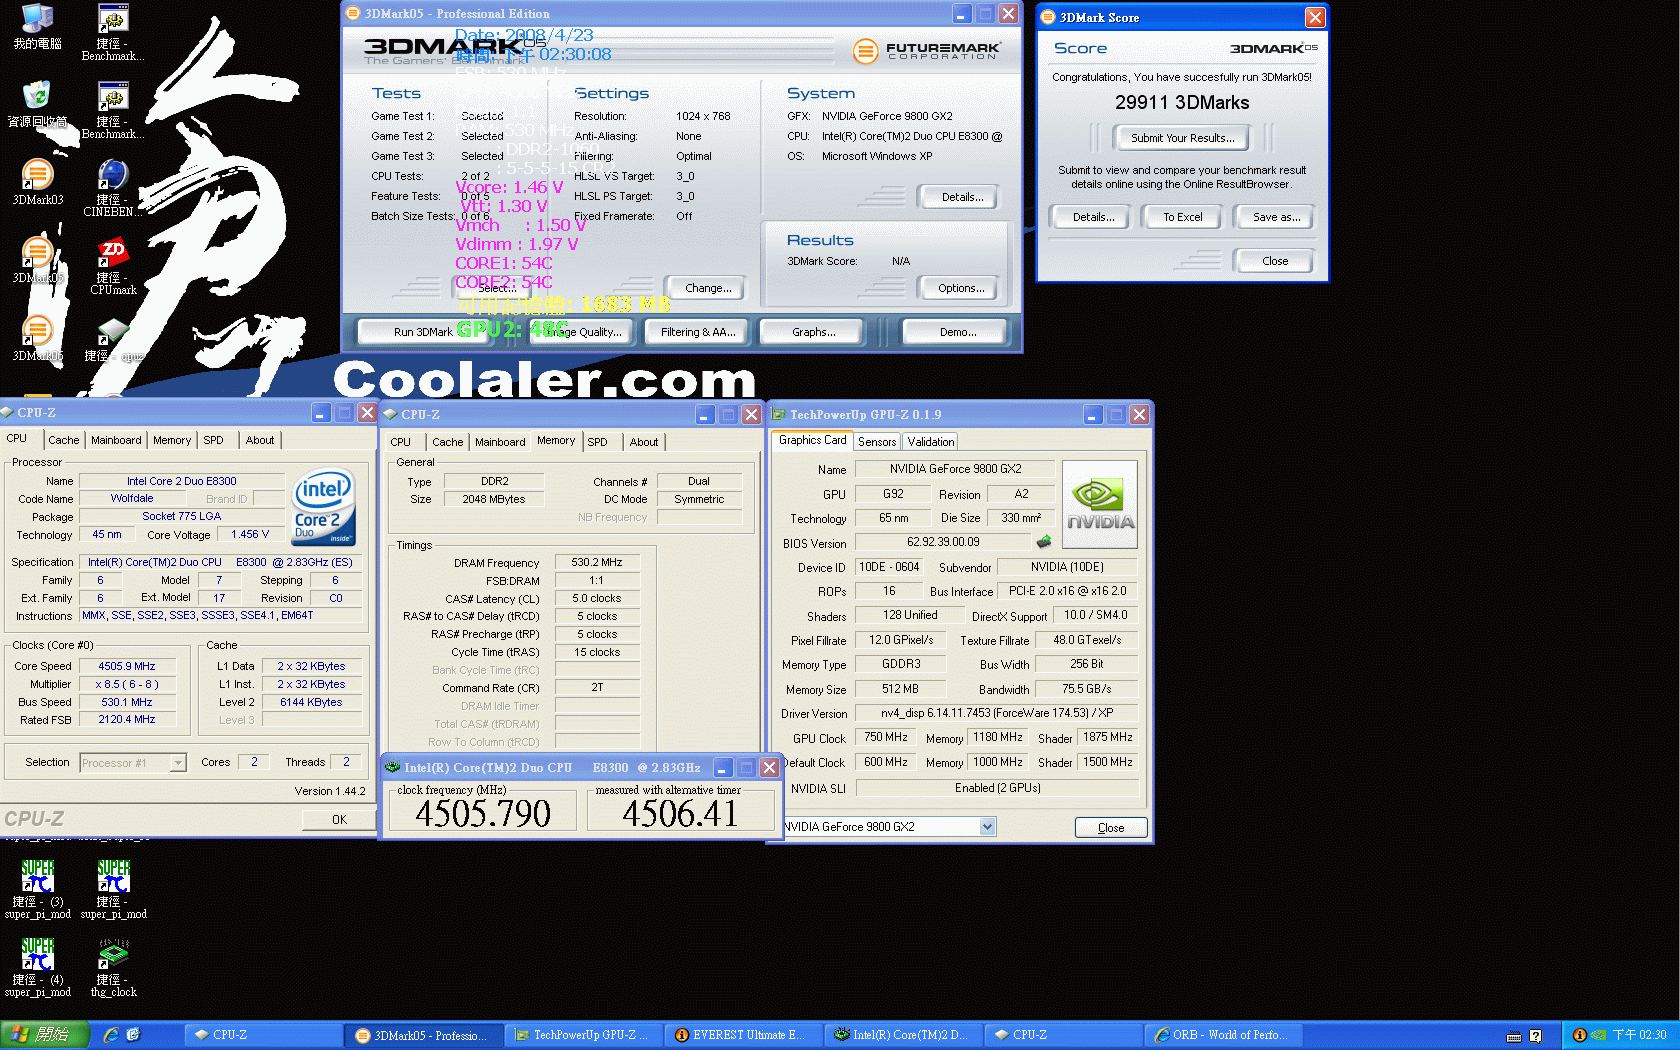This screenshot has height=1050, width=1680.
Task: Click the language bar help icon
Action: 1536,1036
